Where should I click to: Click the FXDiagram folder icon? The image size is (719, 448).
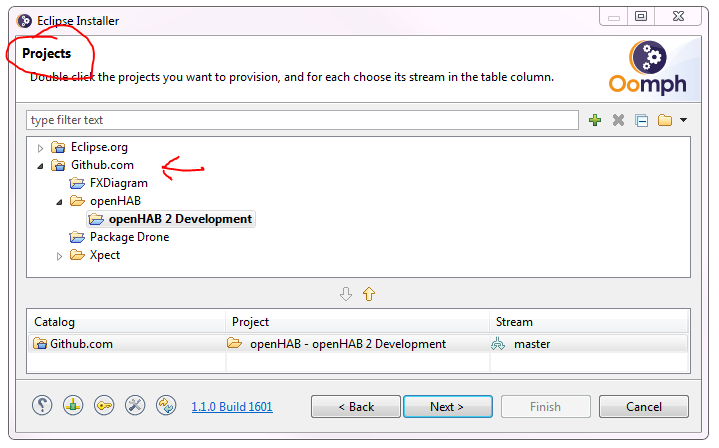click(77, 183)
